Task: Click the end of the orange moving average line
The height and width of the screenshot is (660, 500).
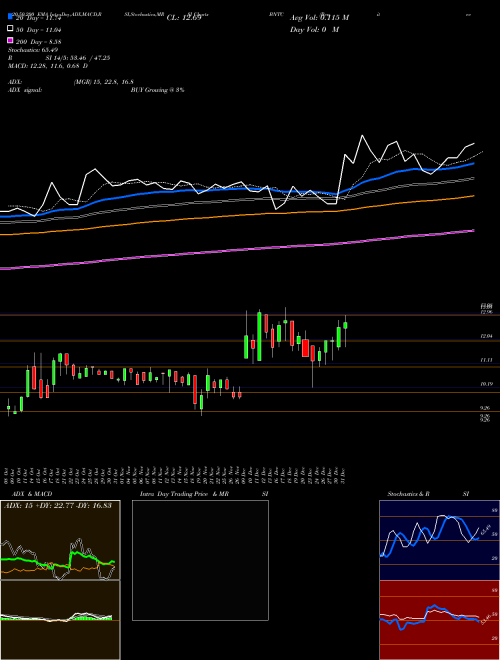Action: (473, 196)
